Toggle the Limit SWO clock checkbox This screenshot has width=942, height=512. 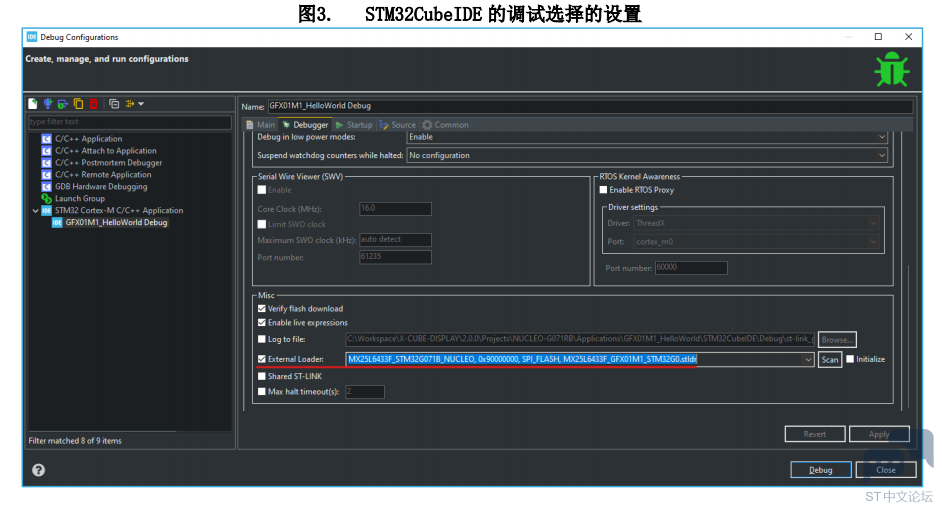(262, 224)
